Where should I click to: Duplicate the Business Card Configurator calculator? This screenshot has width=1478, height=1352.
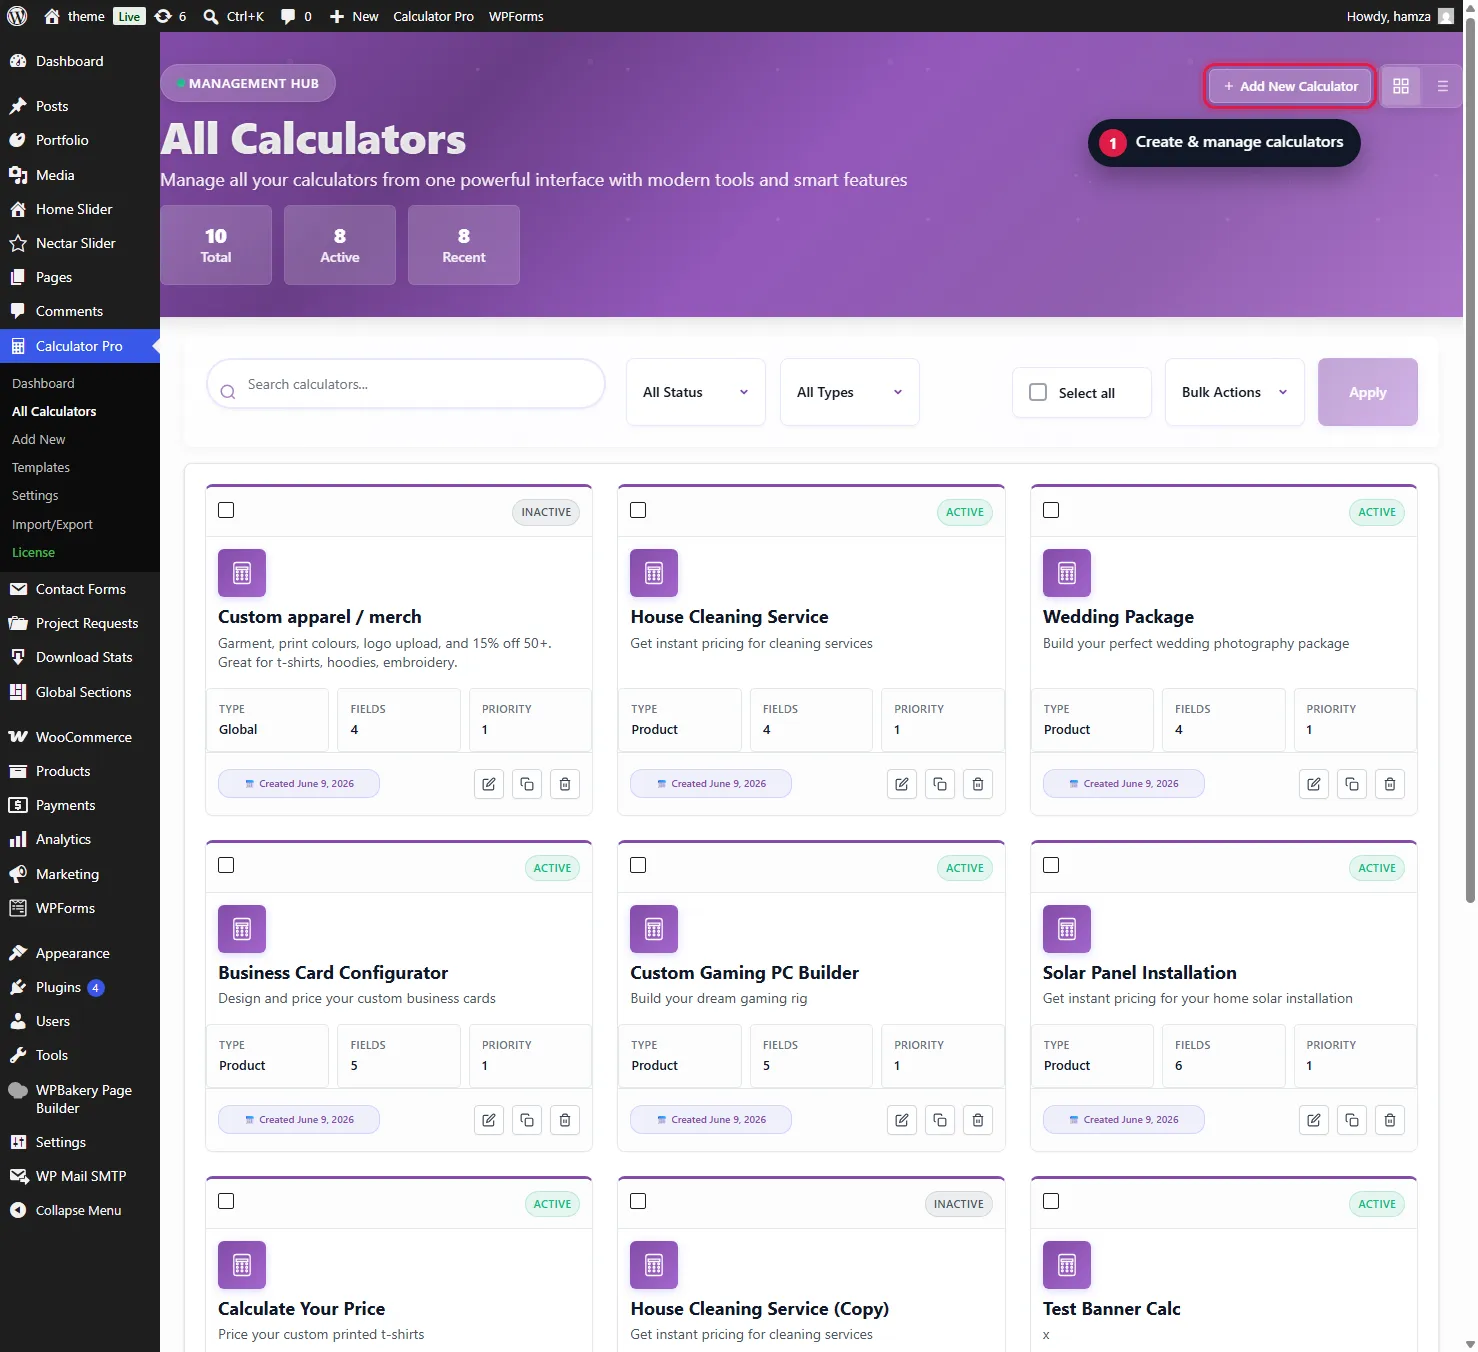click(527, 1120)
